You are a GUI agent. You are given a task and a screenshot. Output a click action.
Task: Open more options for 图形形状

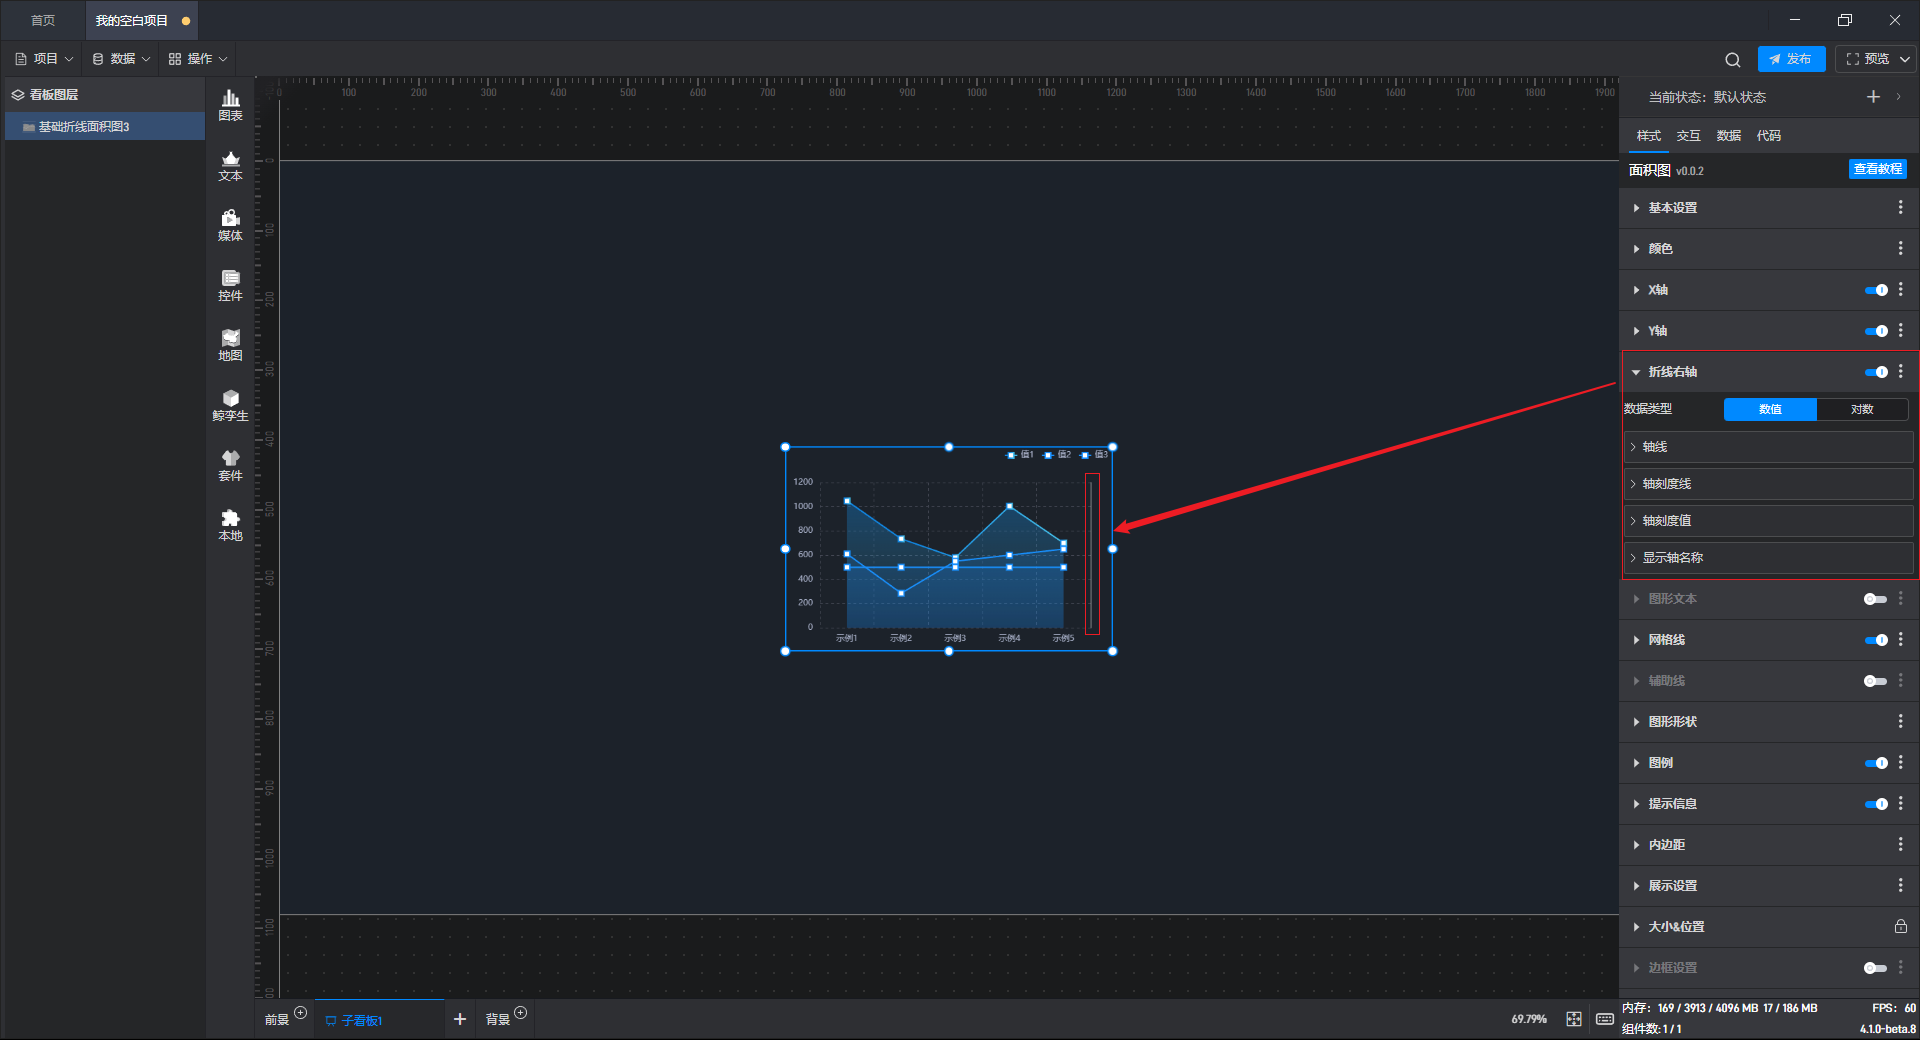click(x=1900, y=721)
